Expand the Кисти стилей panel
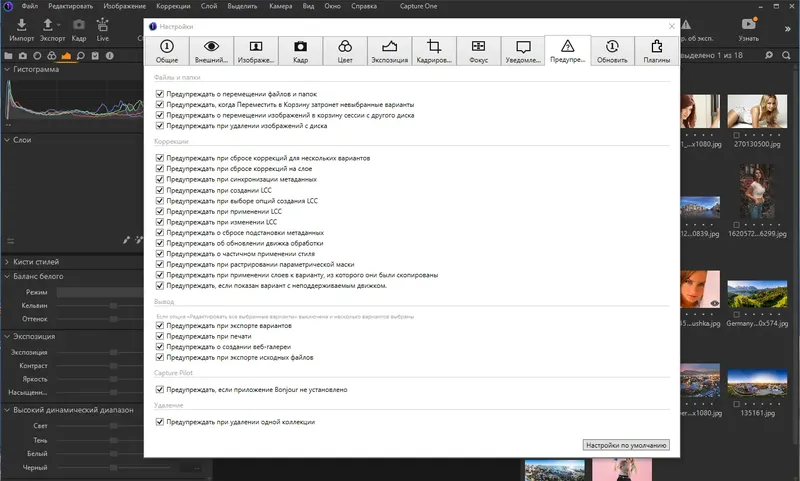This screenshot has height=481, width=800. pos(7,262)
